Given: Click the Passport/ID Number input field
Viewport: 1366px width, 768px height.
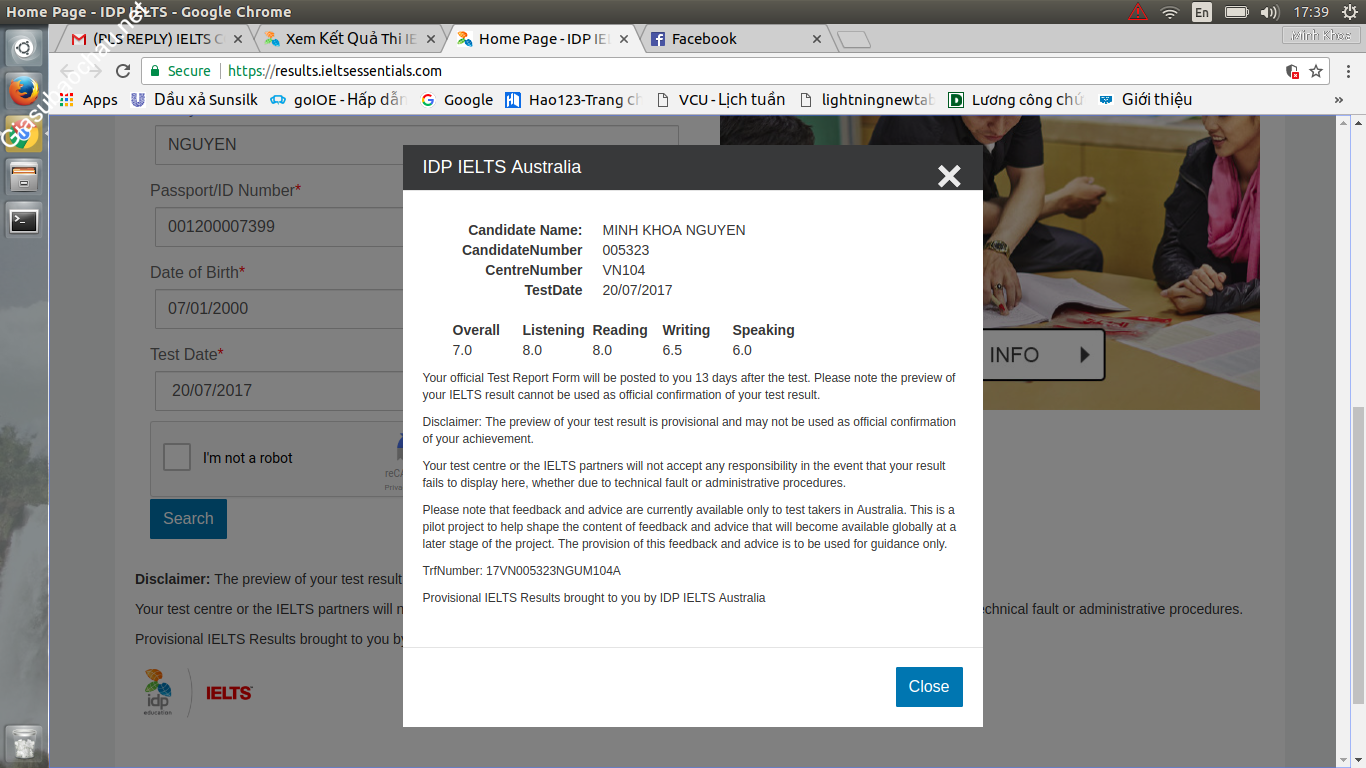Looking at the screenshot, I should click(x=278, y=226).
